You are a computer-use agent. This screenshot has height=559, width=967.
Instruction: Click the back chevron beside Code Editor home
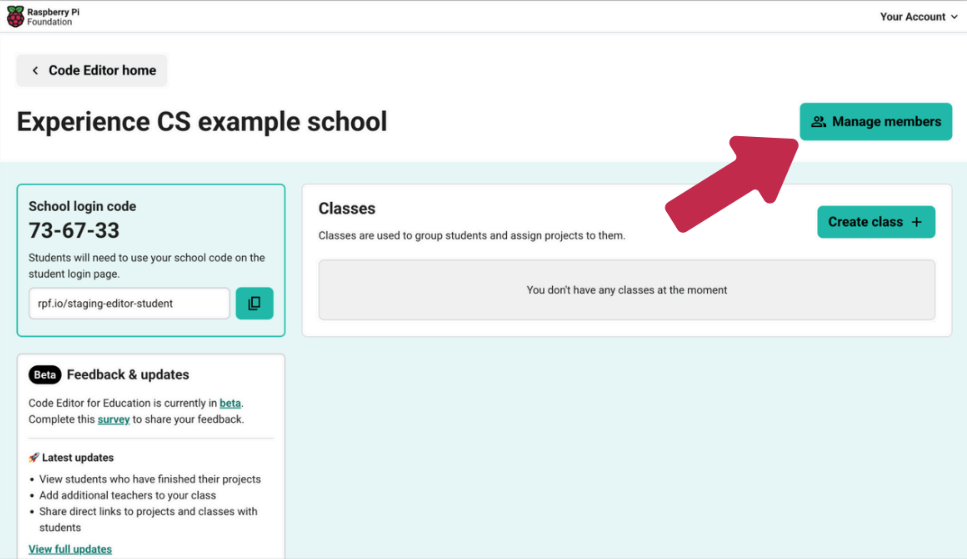35,71
